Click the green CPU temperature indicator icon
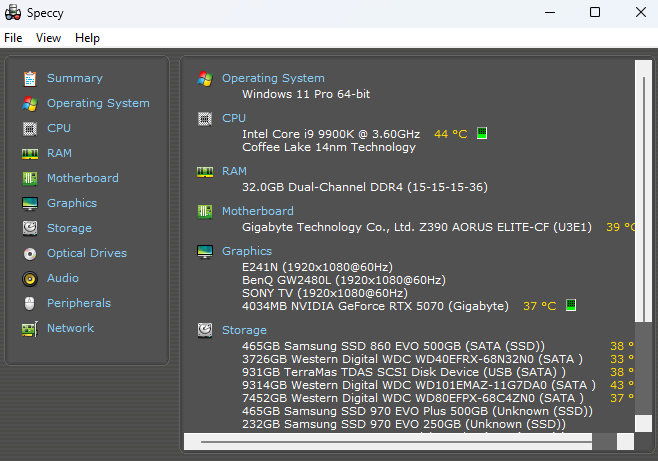The height and width of the screenshot is (461, 658). [482, 133]
